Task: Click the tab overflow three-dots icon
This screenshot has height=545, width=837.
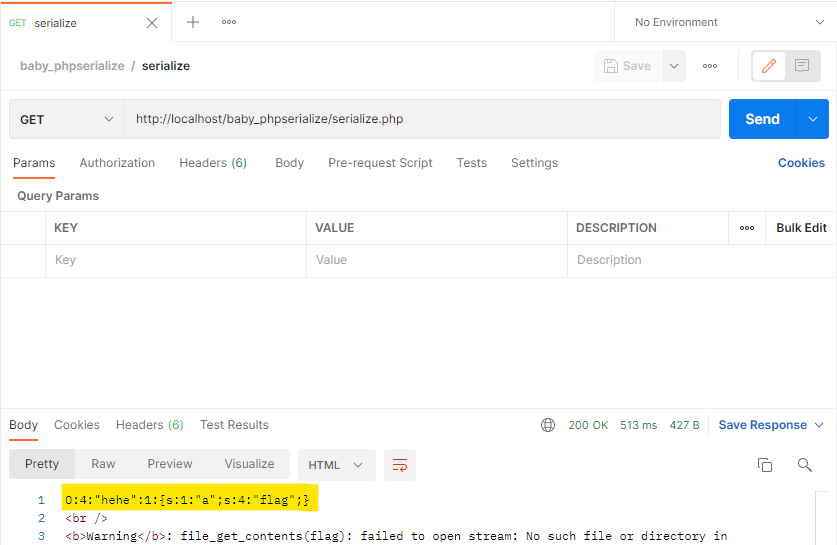Action: coord(229,22)
